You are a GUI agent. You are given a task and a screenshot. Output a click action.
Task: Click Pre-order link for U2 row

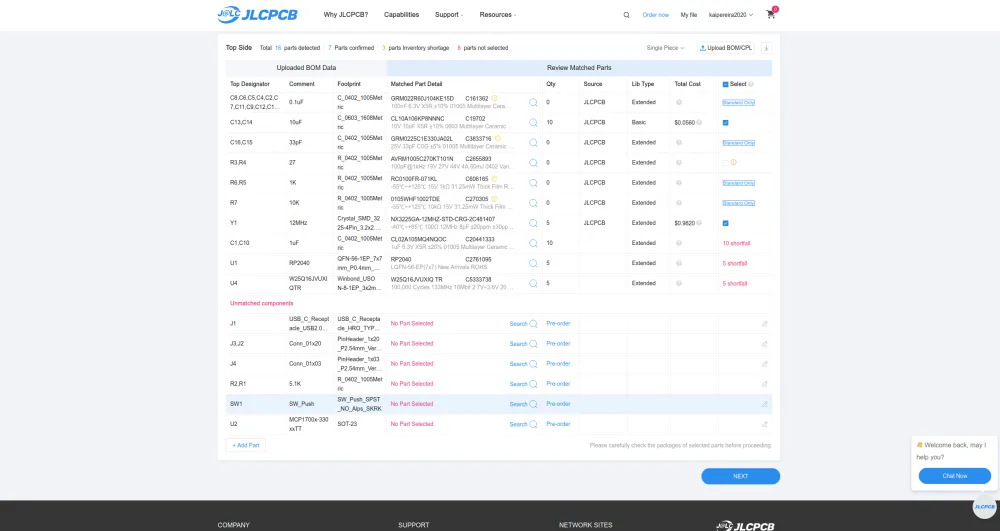[558, 424]
